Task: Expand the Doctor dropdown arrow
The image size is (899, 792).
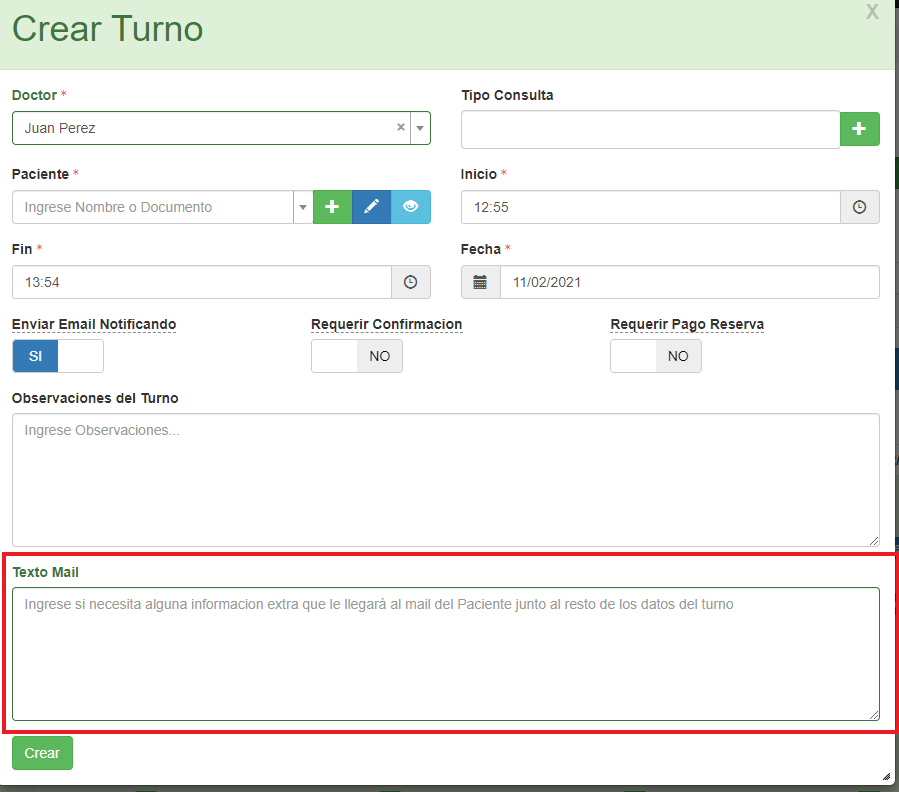Action: point(420,128)
